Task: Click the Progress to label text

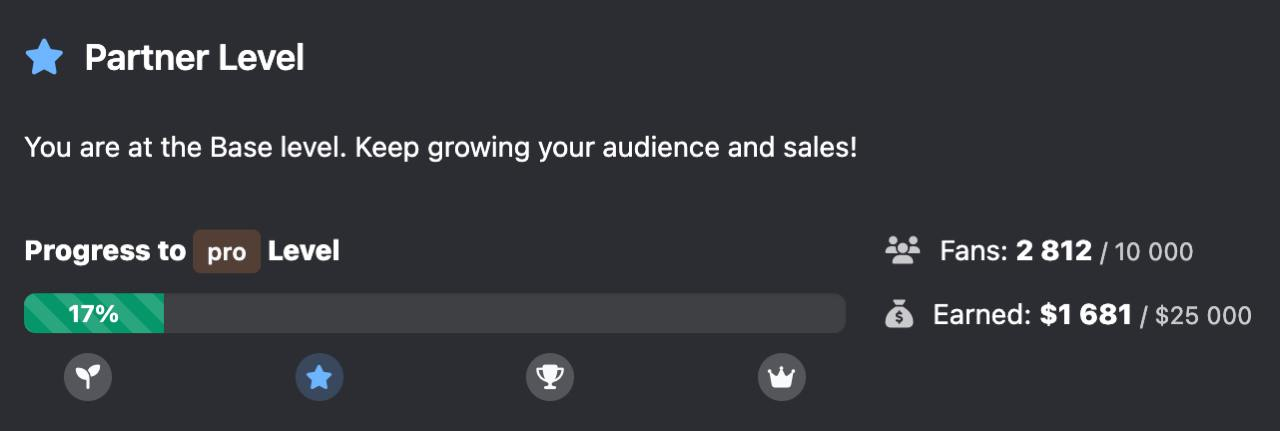Action: pyautogui.click(x=105, y=251)
